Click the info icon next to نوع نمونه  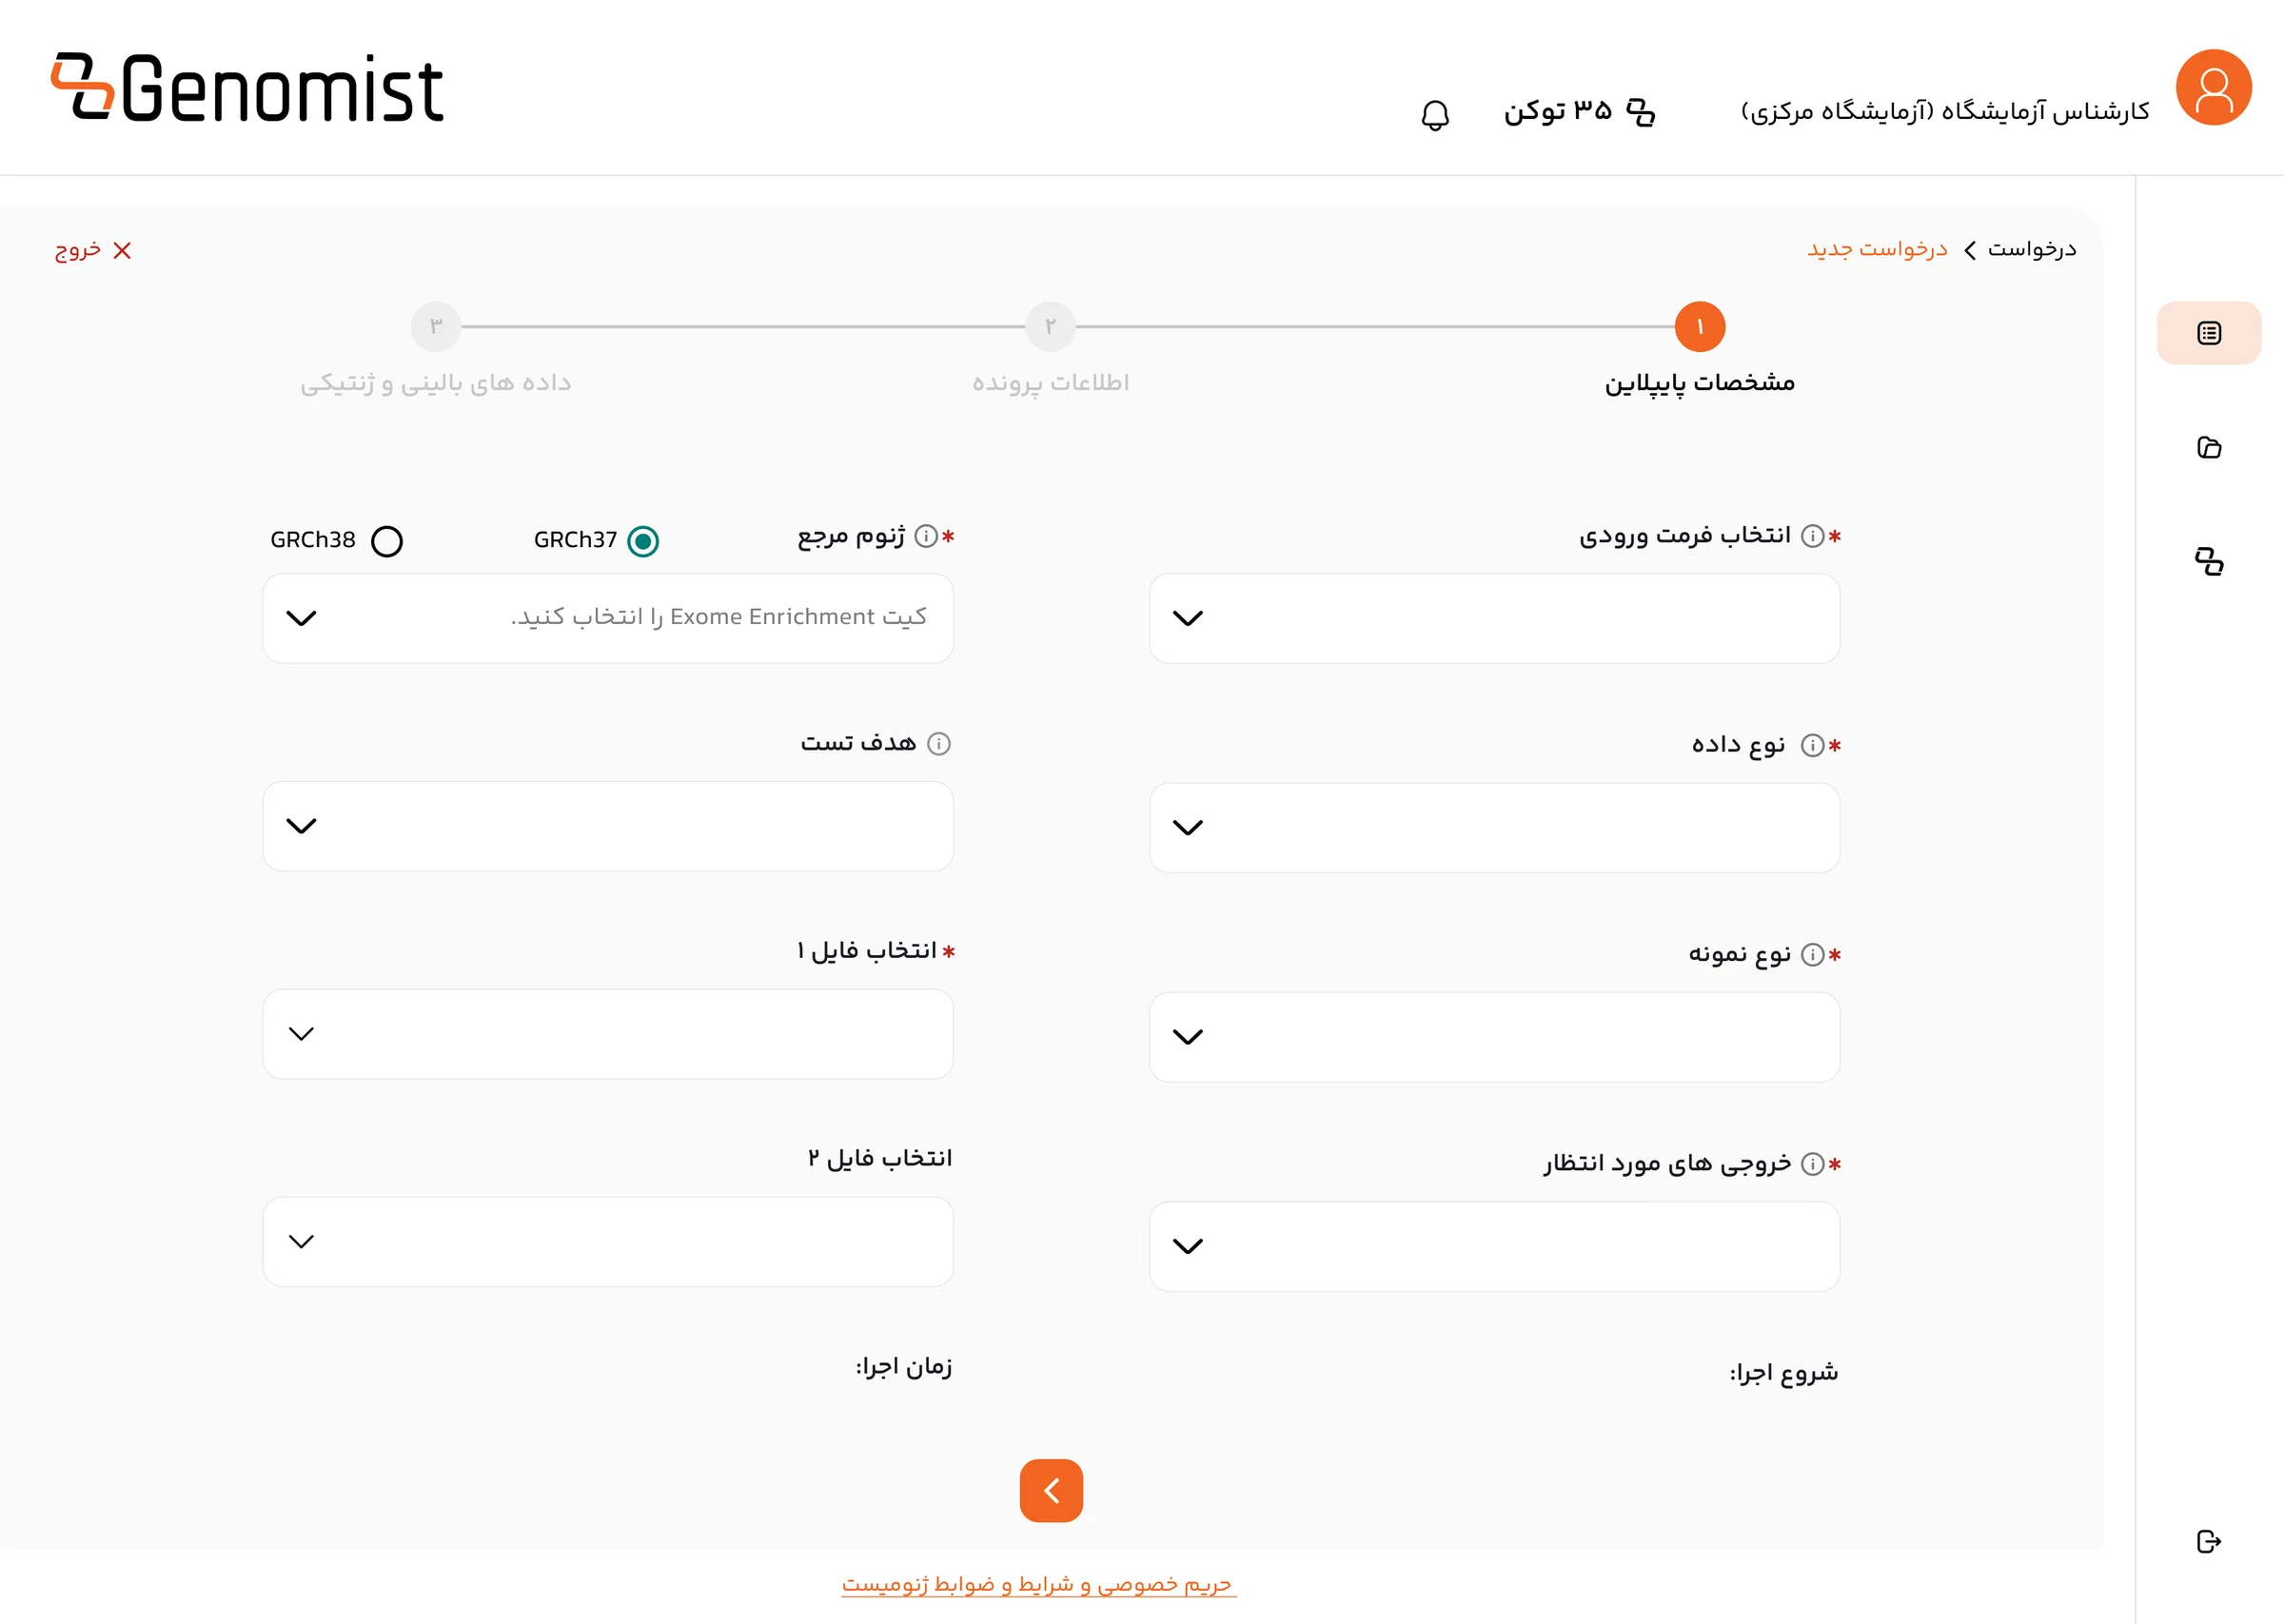(1813, 955)
